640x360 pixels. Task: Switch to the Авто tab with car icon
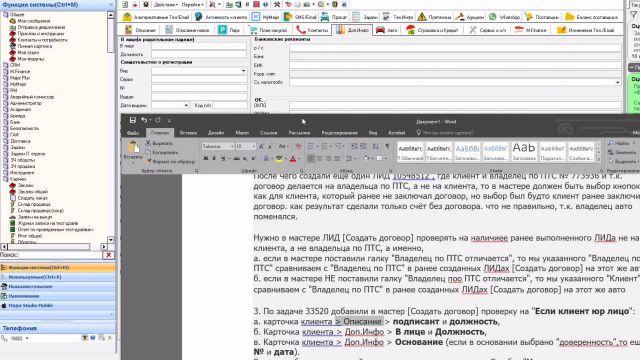[387, 30]
